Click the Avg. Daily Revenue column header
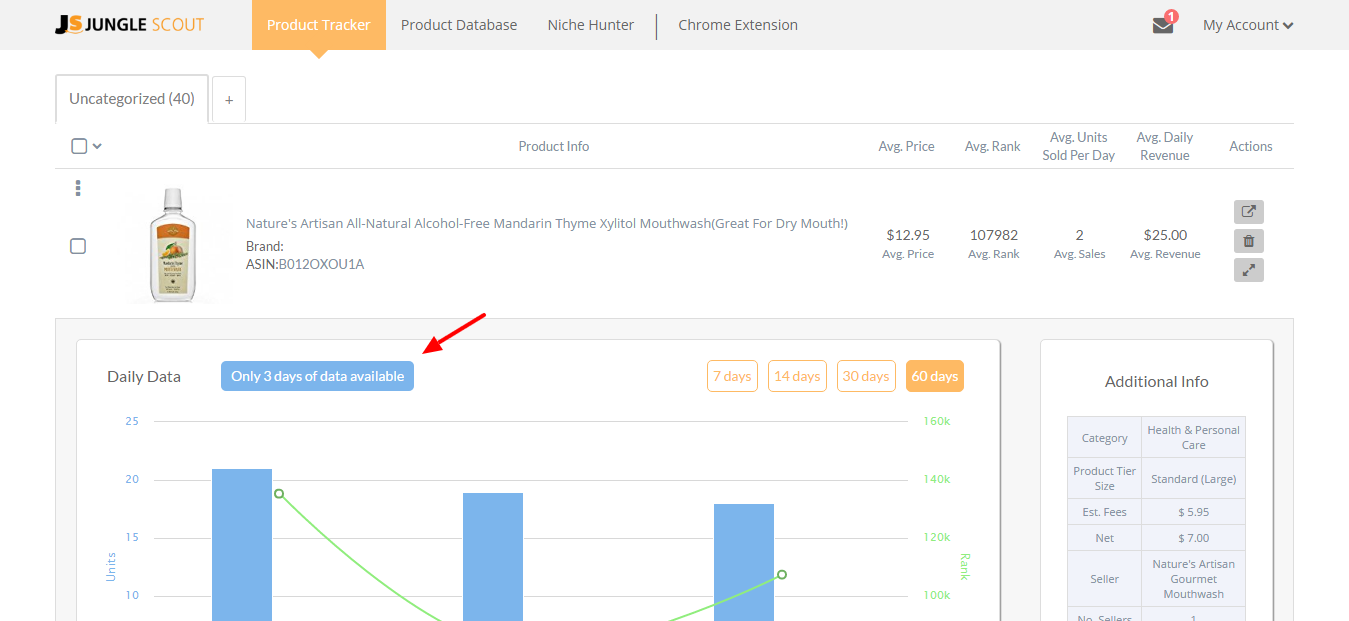This screenshot has width=1349, height=621. coord(1165,146)
